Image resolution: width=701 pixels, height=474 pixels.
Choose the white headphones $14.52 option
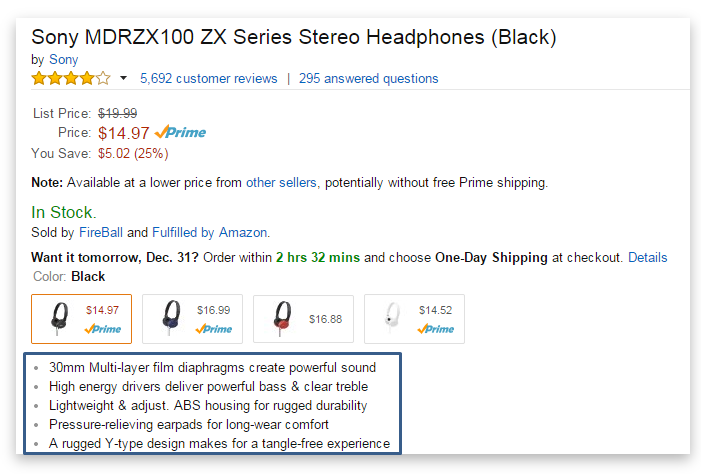coord(414,319)
